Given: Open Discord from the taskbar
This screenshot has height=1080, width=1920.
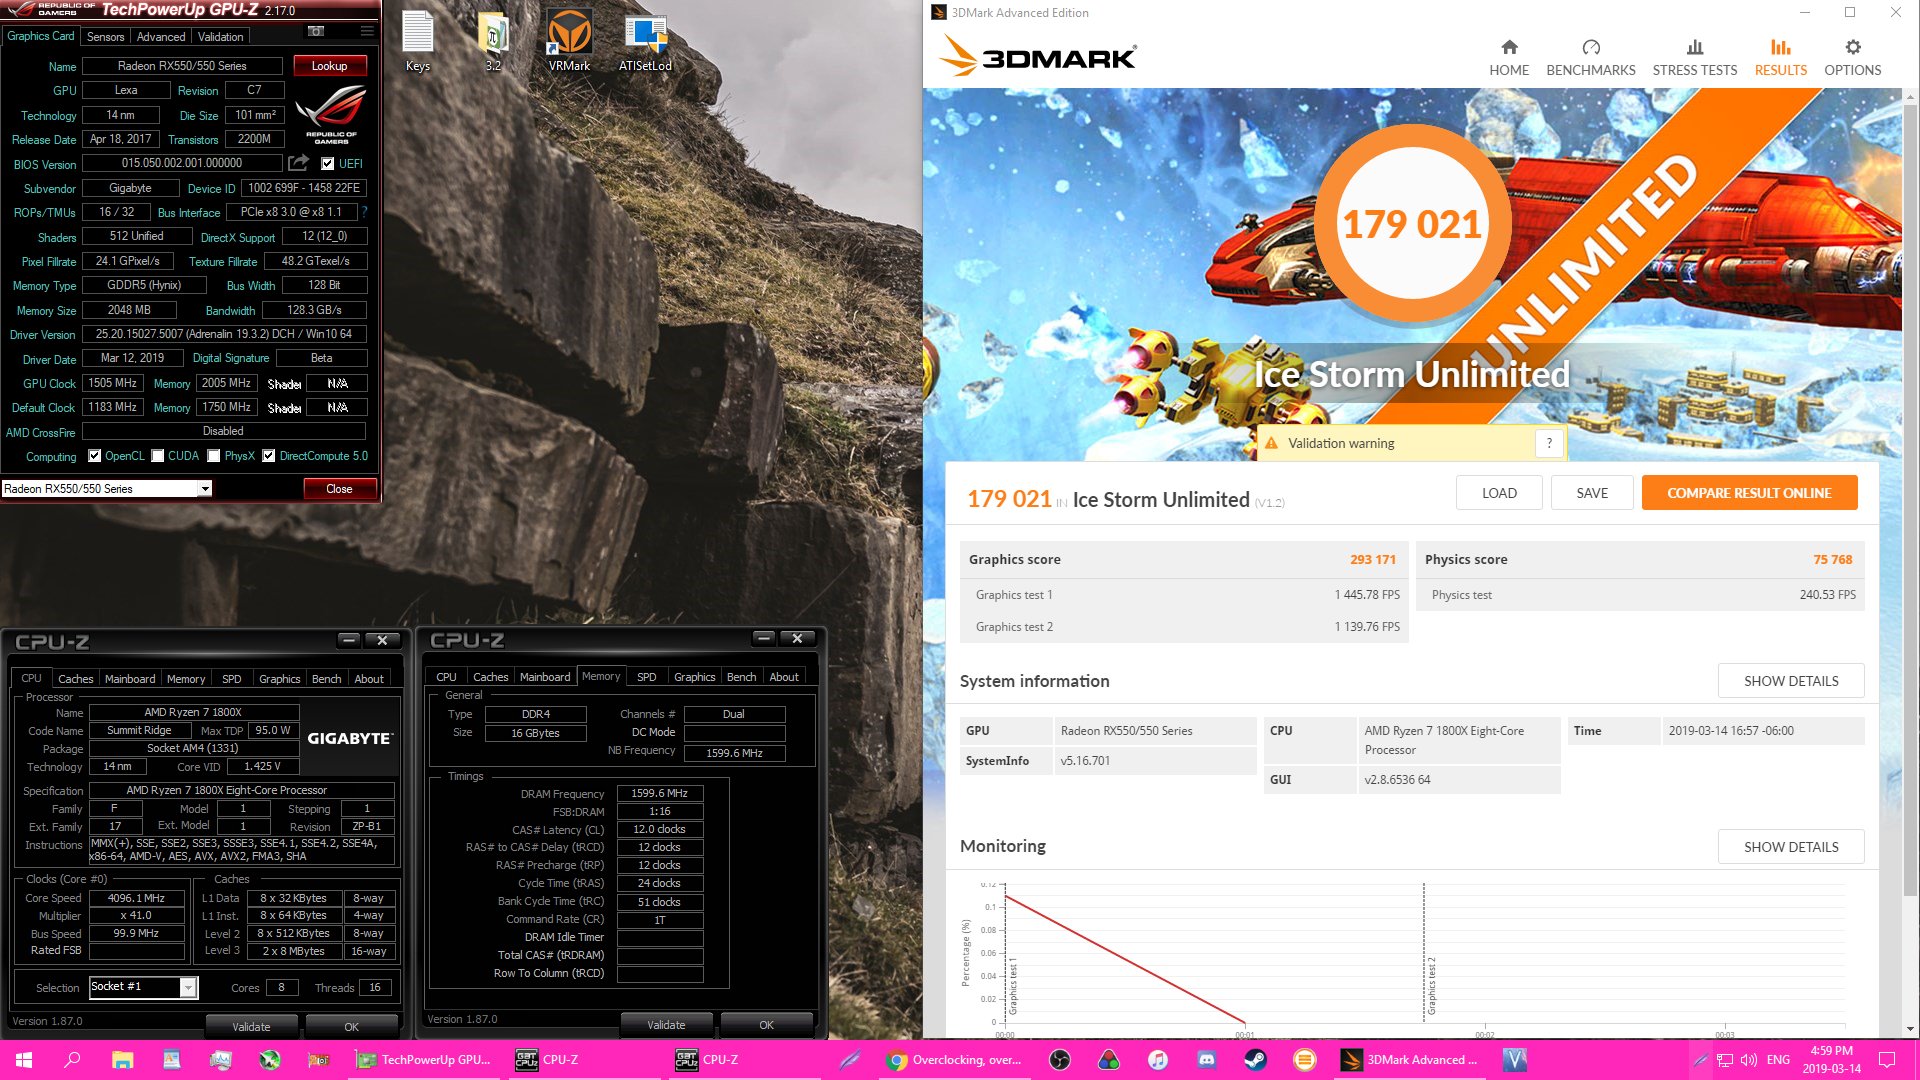Looking at the screenshot, I should (1207, 1060).
